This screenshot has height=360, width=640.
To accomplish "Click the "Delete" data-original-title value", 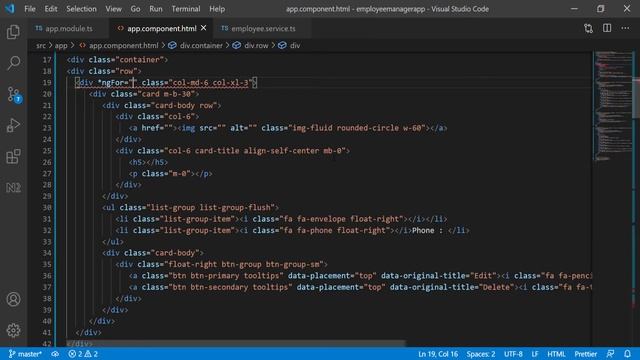I will [x=496, y=287].
